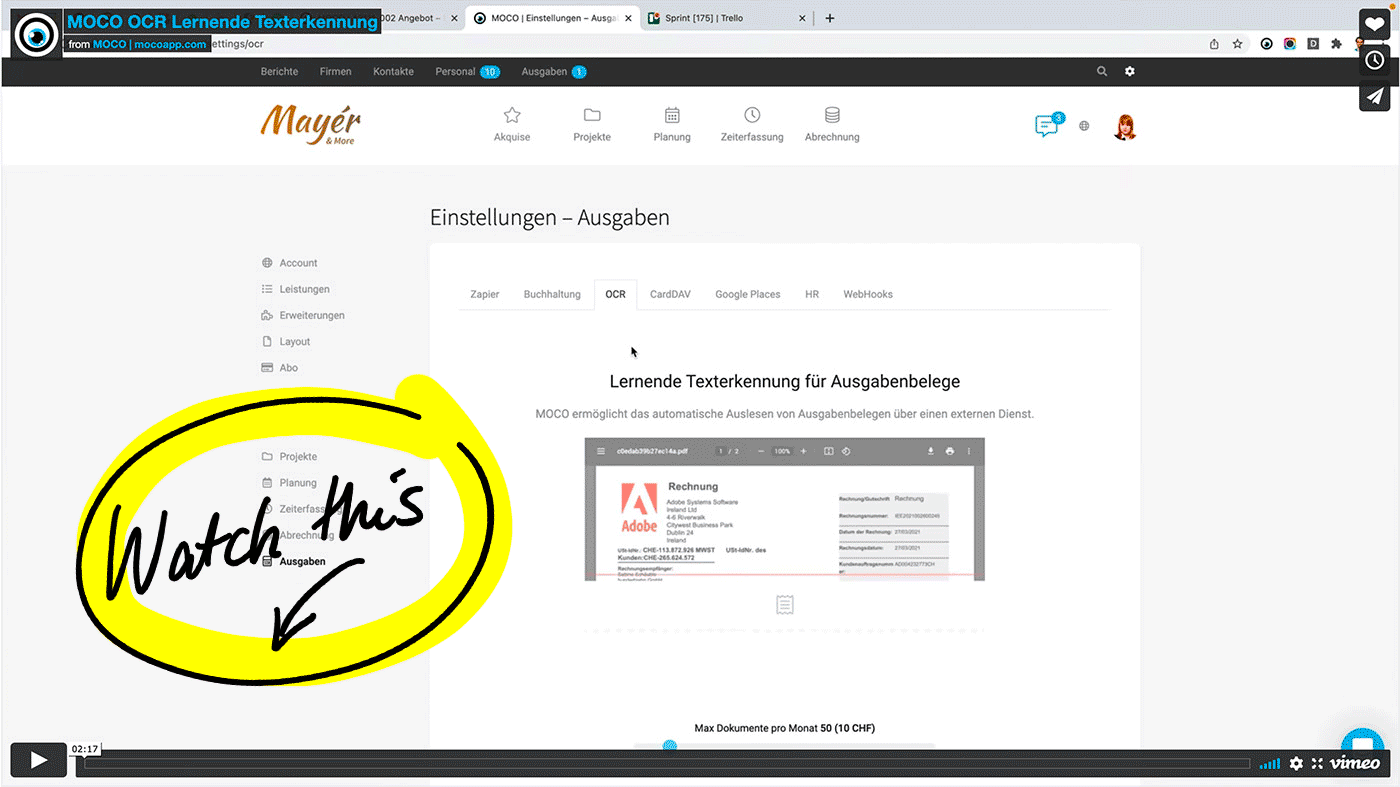This screenshot has height=787, width=1400.
Task: Click the browser share page icon
Action: pyautogui.click(x=1214, y=44)
